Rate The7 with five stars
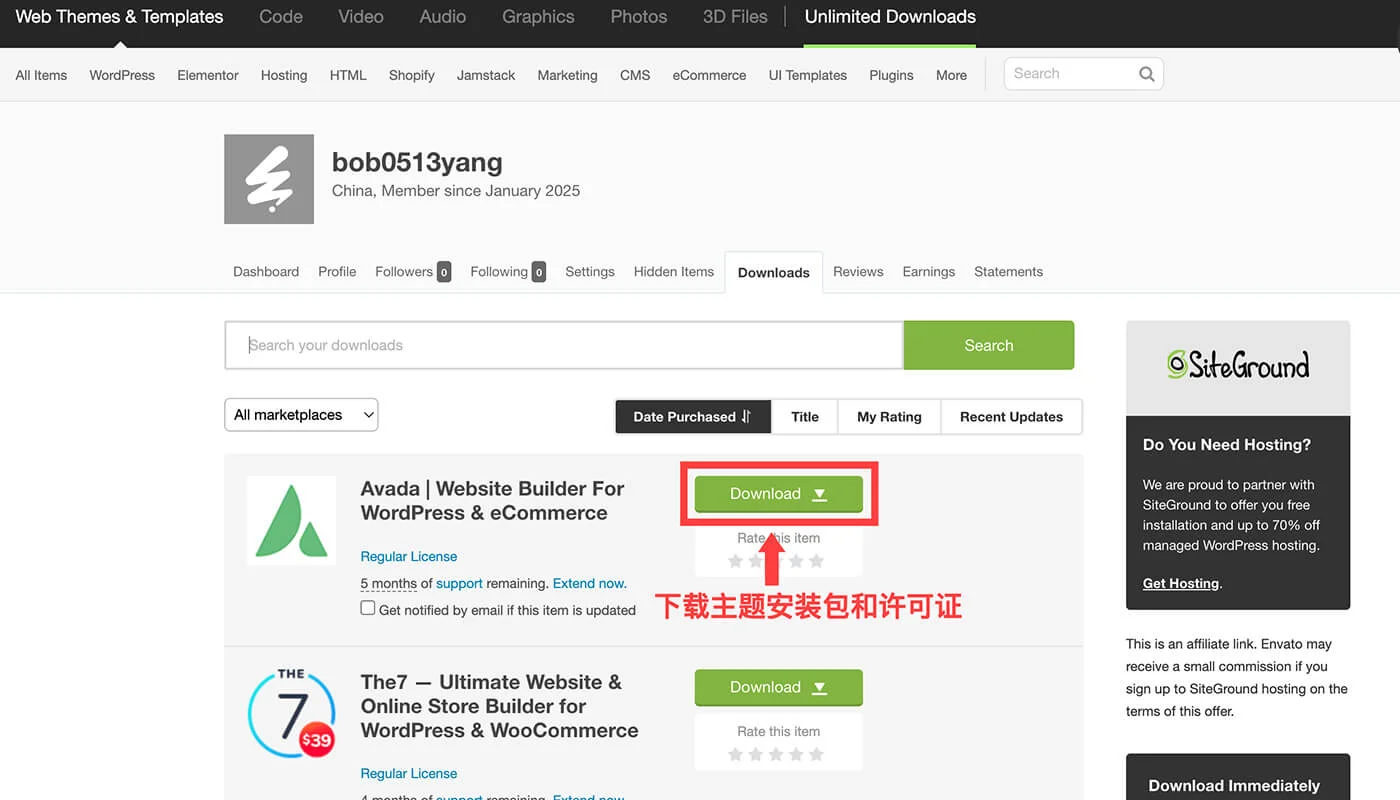 tap(816, 754)
